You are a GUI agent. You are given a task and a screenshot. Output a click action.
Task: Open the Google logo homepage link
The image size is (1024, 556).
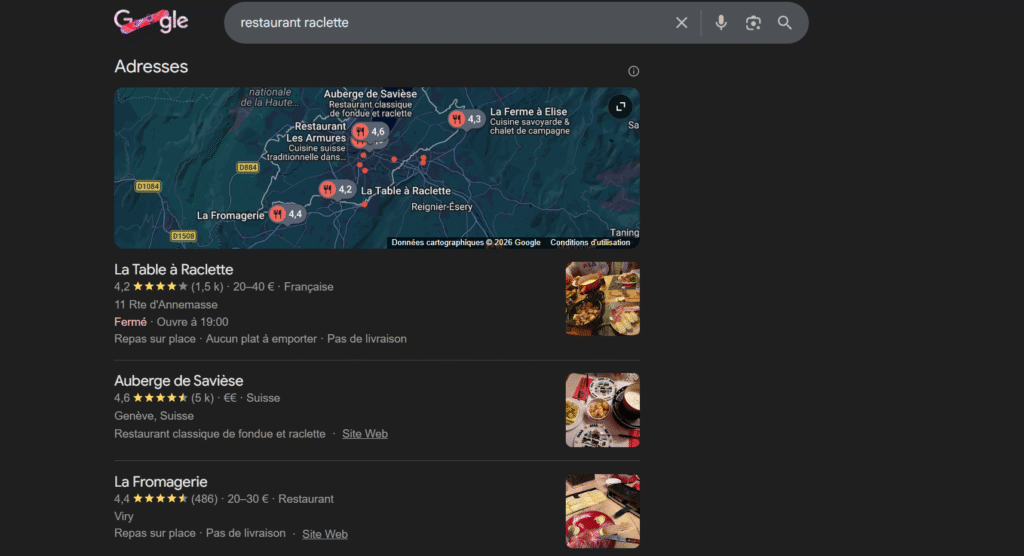[151, 22]
